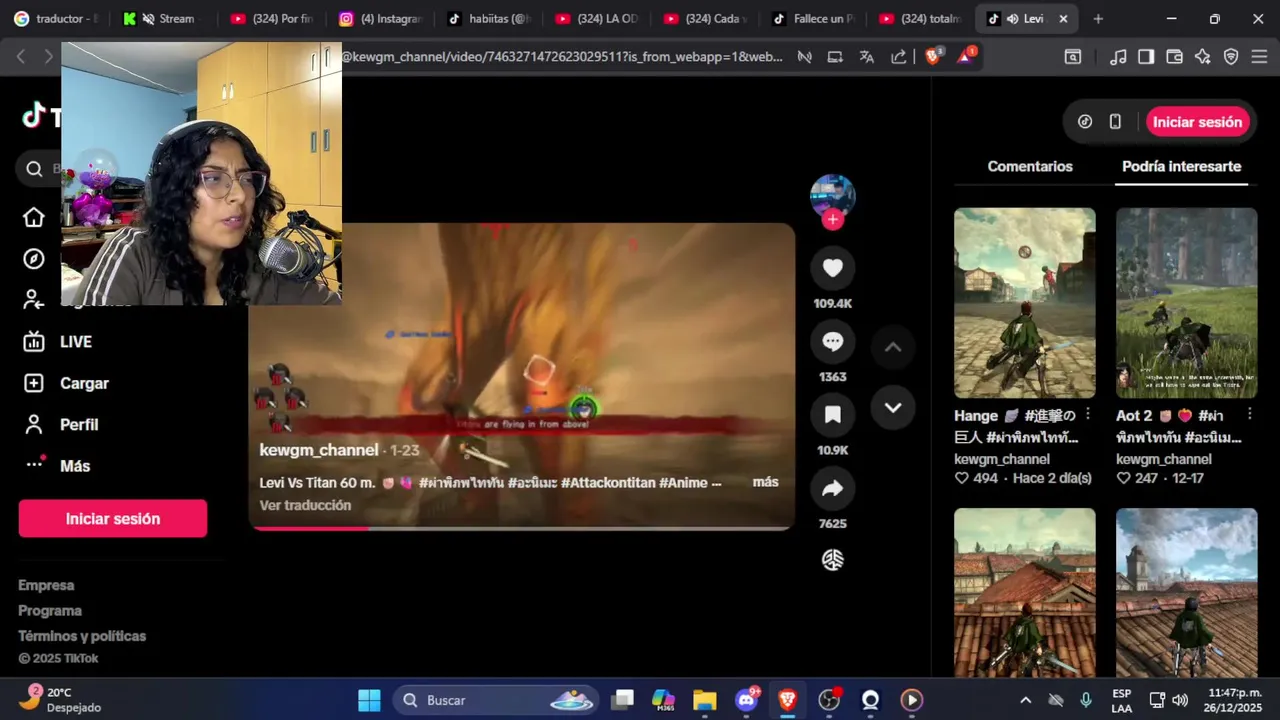The width and height of the screenshot is (1280, 720).
Task: Click the taskbar volume speaker icon
Action: (x=1180, y=700)
